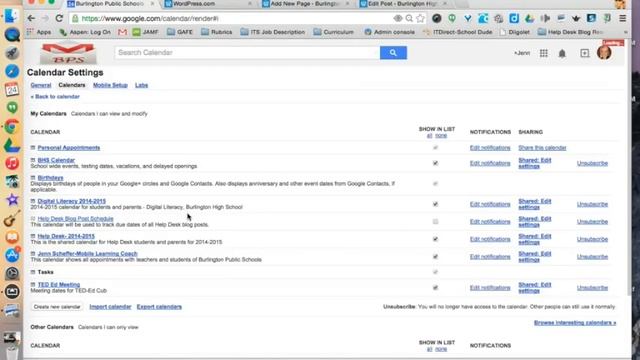Image resolution: width=640 pixels, height=360 pixels.
Task: Switch to WordPress.com browser tab
Action: click(209, 4)
